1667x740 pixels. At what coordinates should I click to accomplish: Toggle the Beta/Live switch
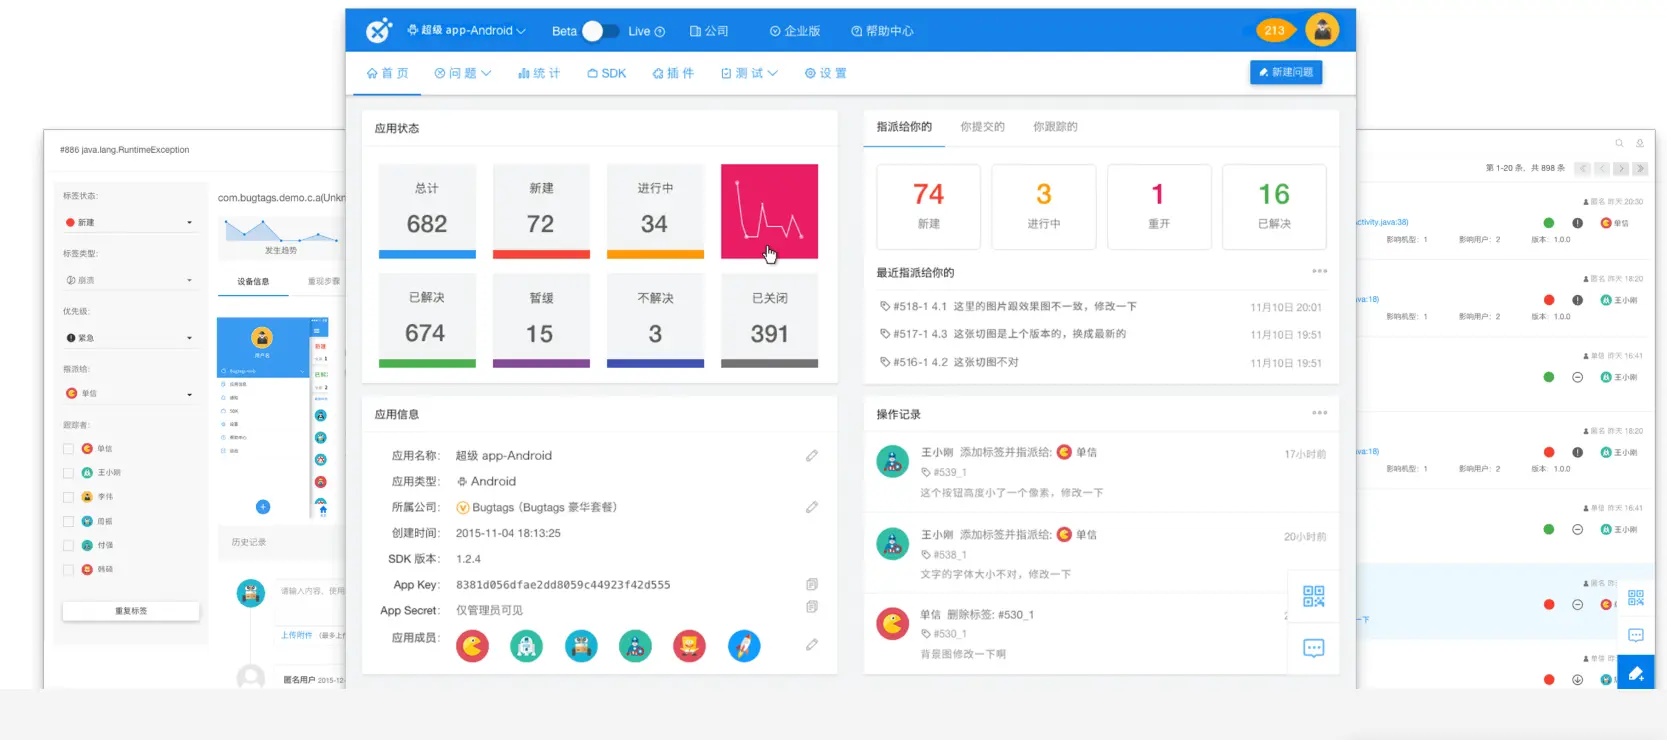pyautogui.click(x=600, y=31)
